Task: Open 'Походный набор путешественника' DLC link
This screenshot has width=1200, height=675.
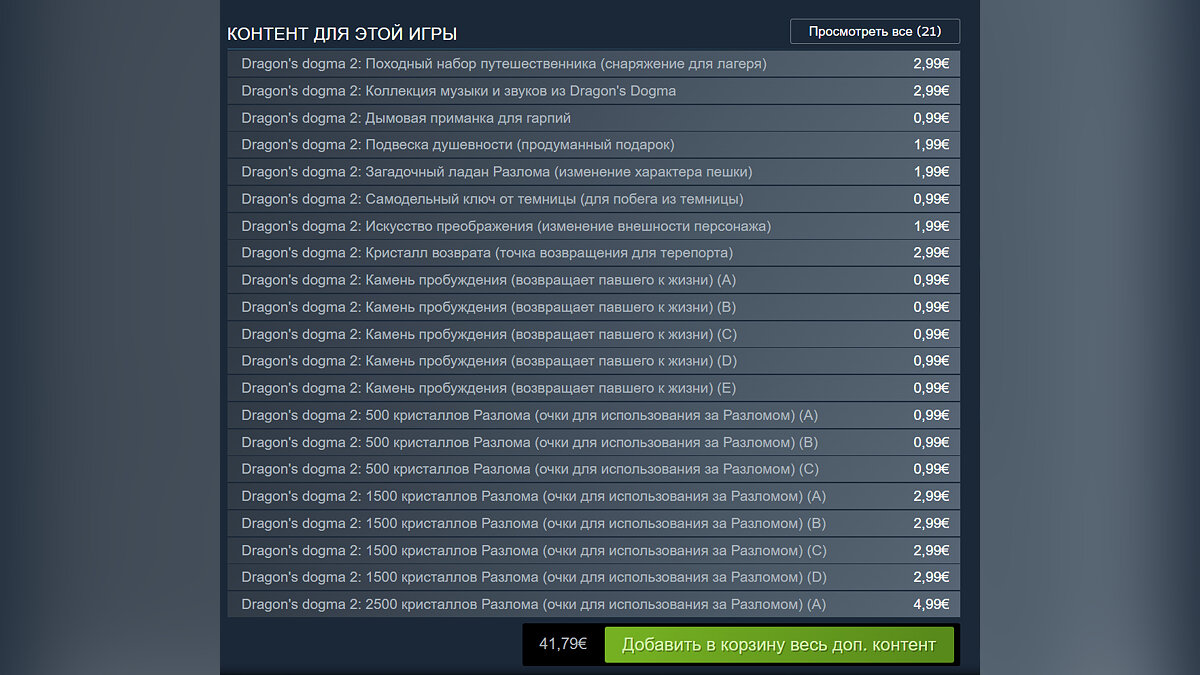Action: tap(504, 64)
